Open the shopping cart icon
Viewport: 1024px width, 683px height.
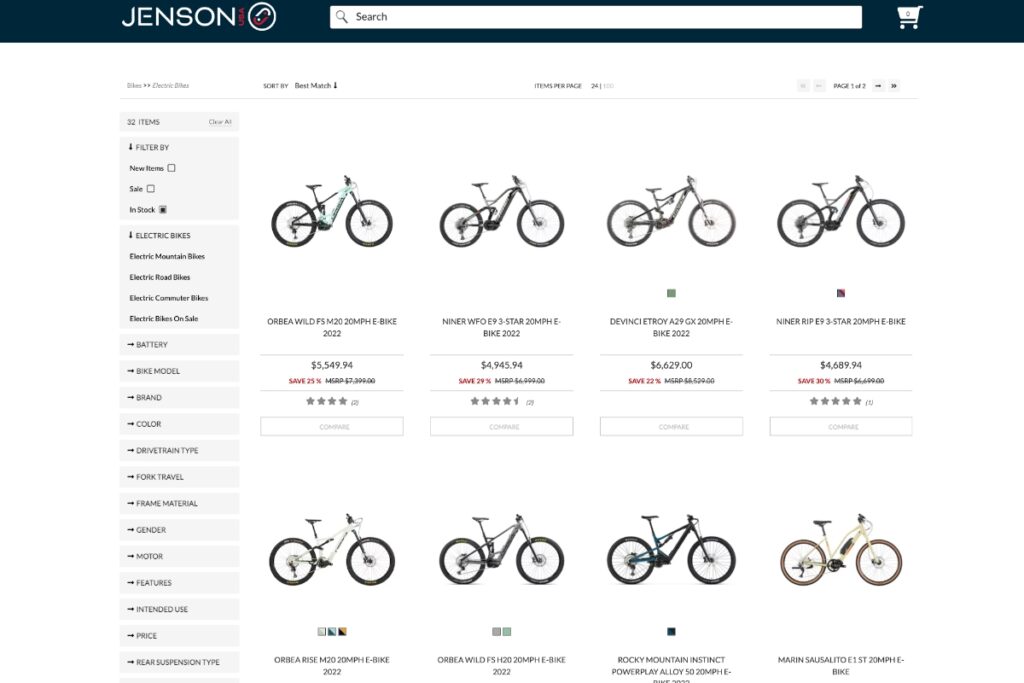click(909, 17)
